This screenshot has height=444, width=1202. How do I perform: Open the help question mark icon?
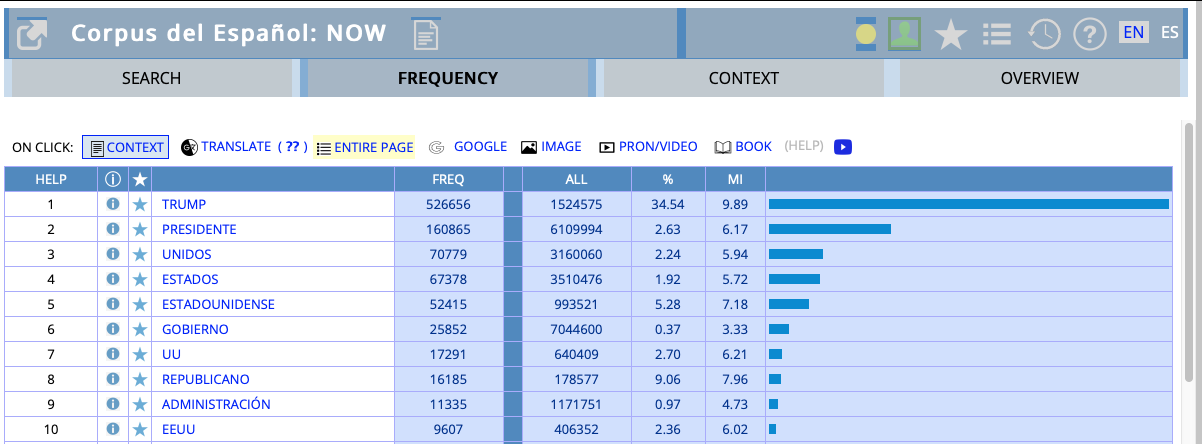coord(1089,34)
